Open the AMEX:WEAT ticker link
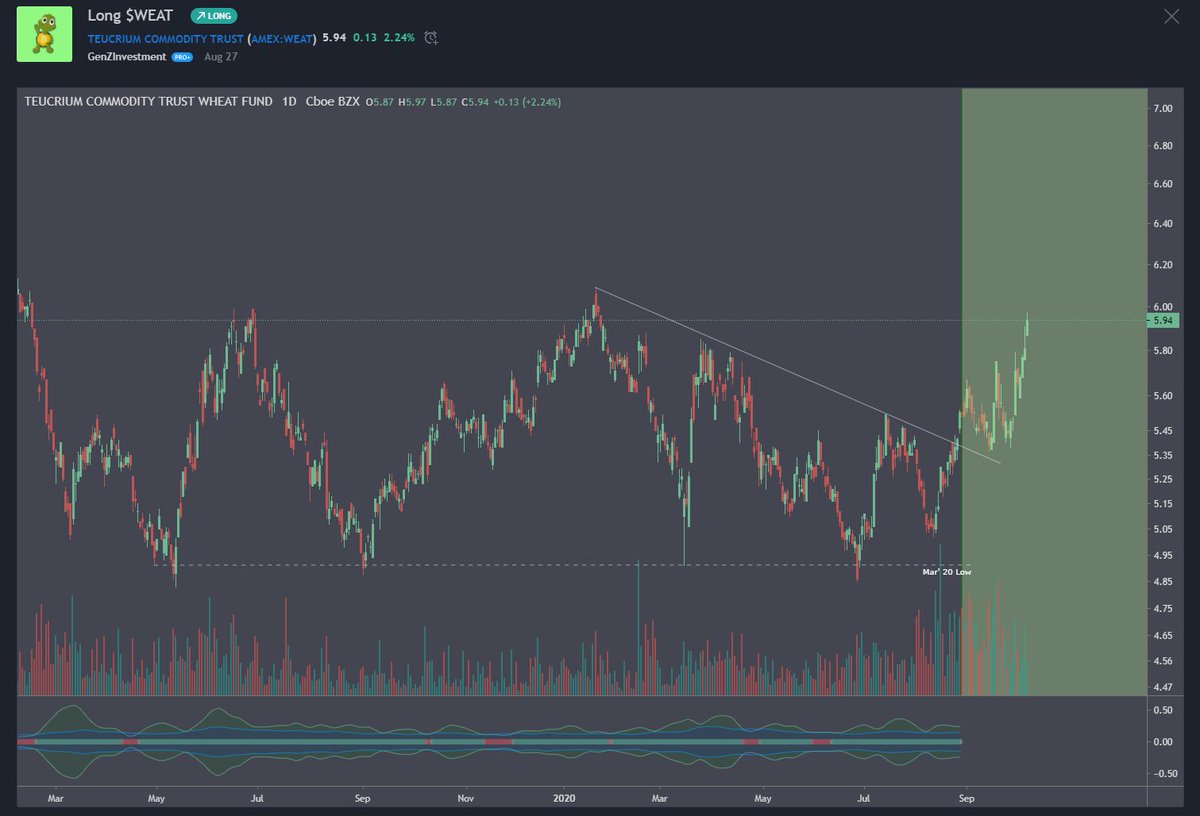This screenshot has height=816, width=1200. click(283, 38)
